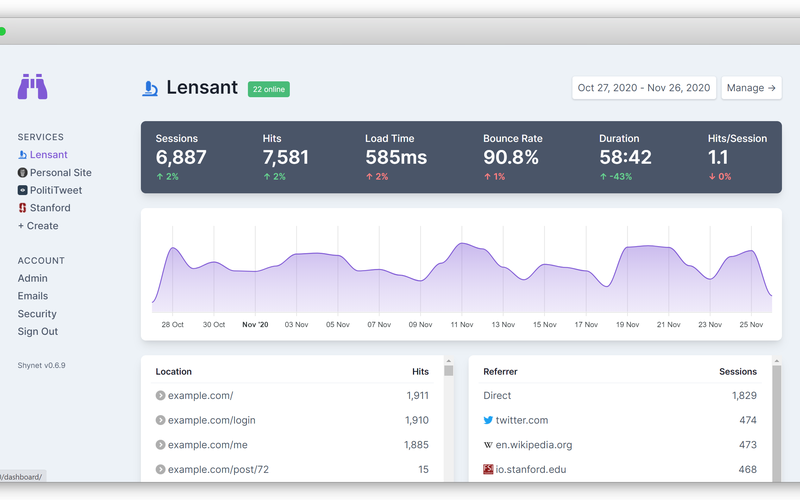The width and height of the screenshot is (800, 500).
Task: Open the example.com/login arrow icon
Action: click(160, 420)
